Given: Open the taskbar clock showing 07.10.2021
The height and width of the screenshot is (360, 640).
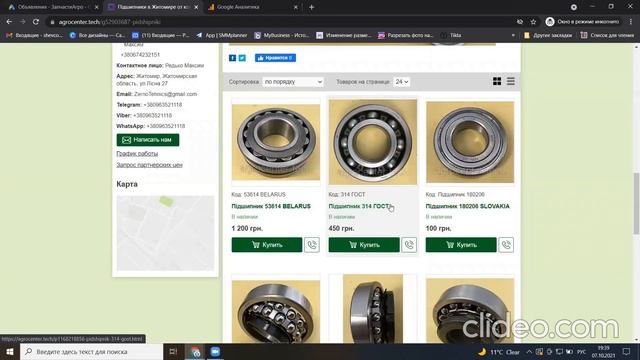Looking at the screenshot, I should coord(603,352).
